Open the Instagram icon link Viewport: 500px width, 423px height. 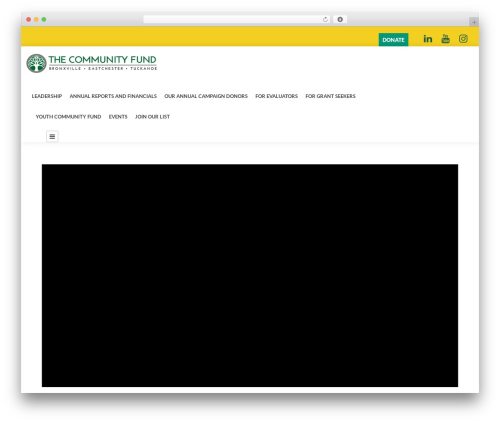tap(463, 39)
